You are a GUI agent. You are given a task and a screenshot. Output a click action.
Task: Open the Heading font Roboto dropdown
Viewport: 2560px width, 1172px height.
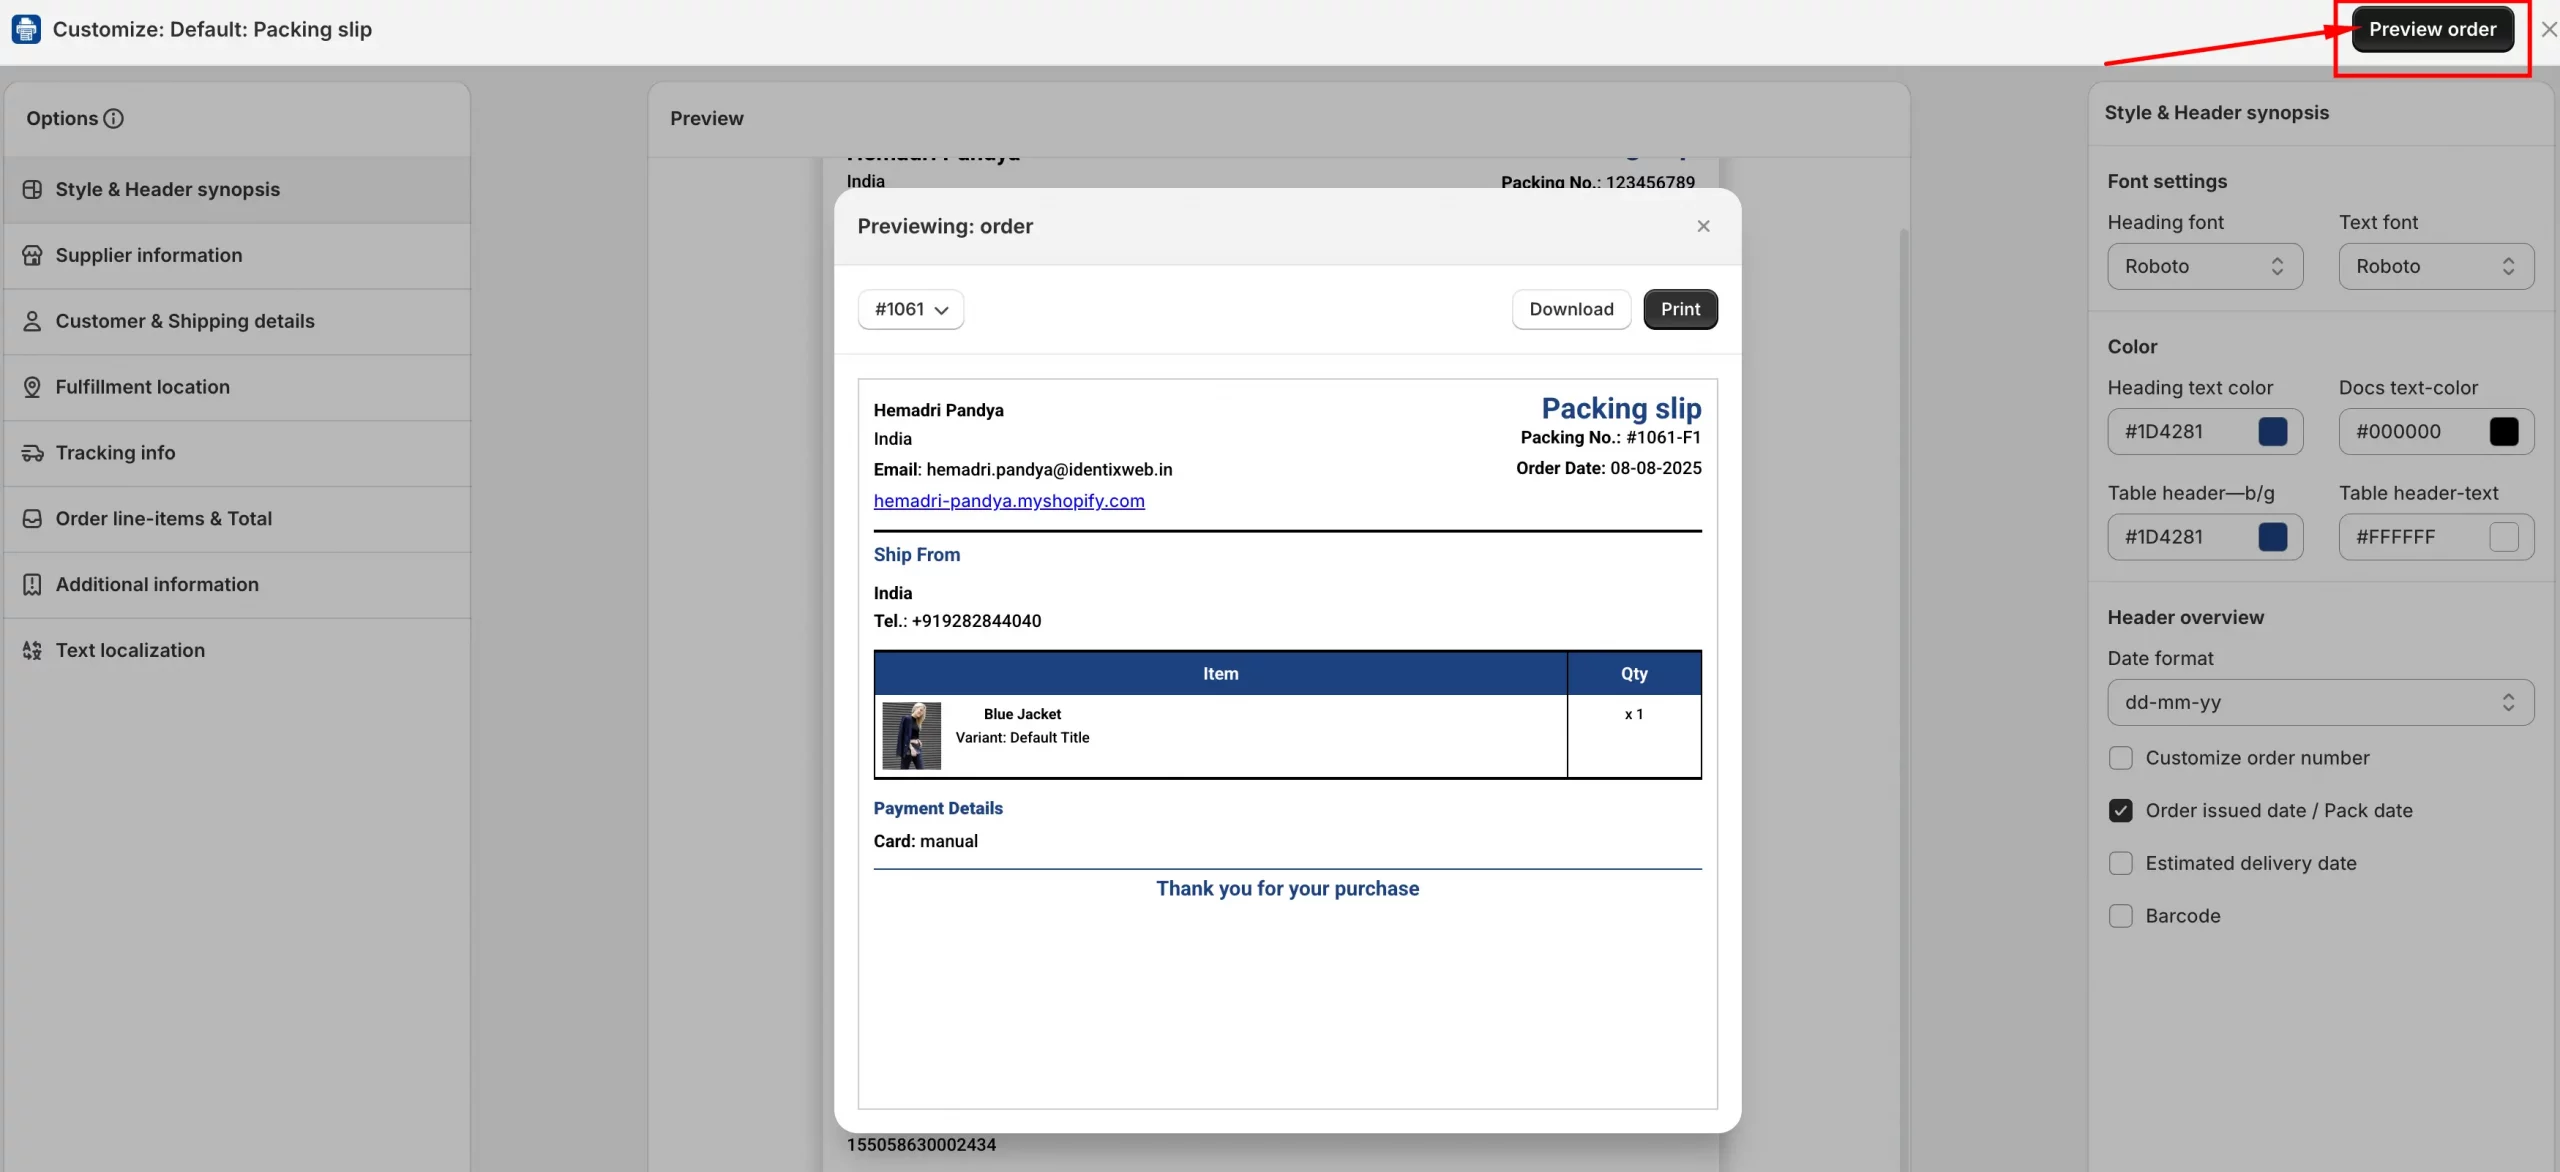point(2204,267)
